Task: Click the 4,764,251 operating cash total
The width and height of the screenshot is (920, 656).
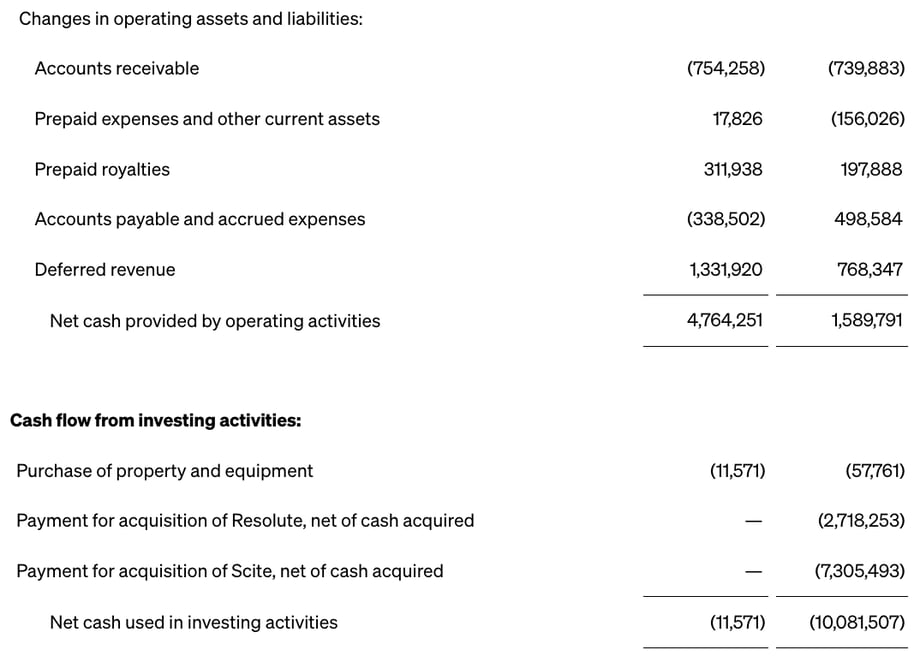Action: (726, 321)
